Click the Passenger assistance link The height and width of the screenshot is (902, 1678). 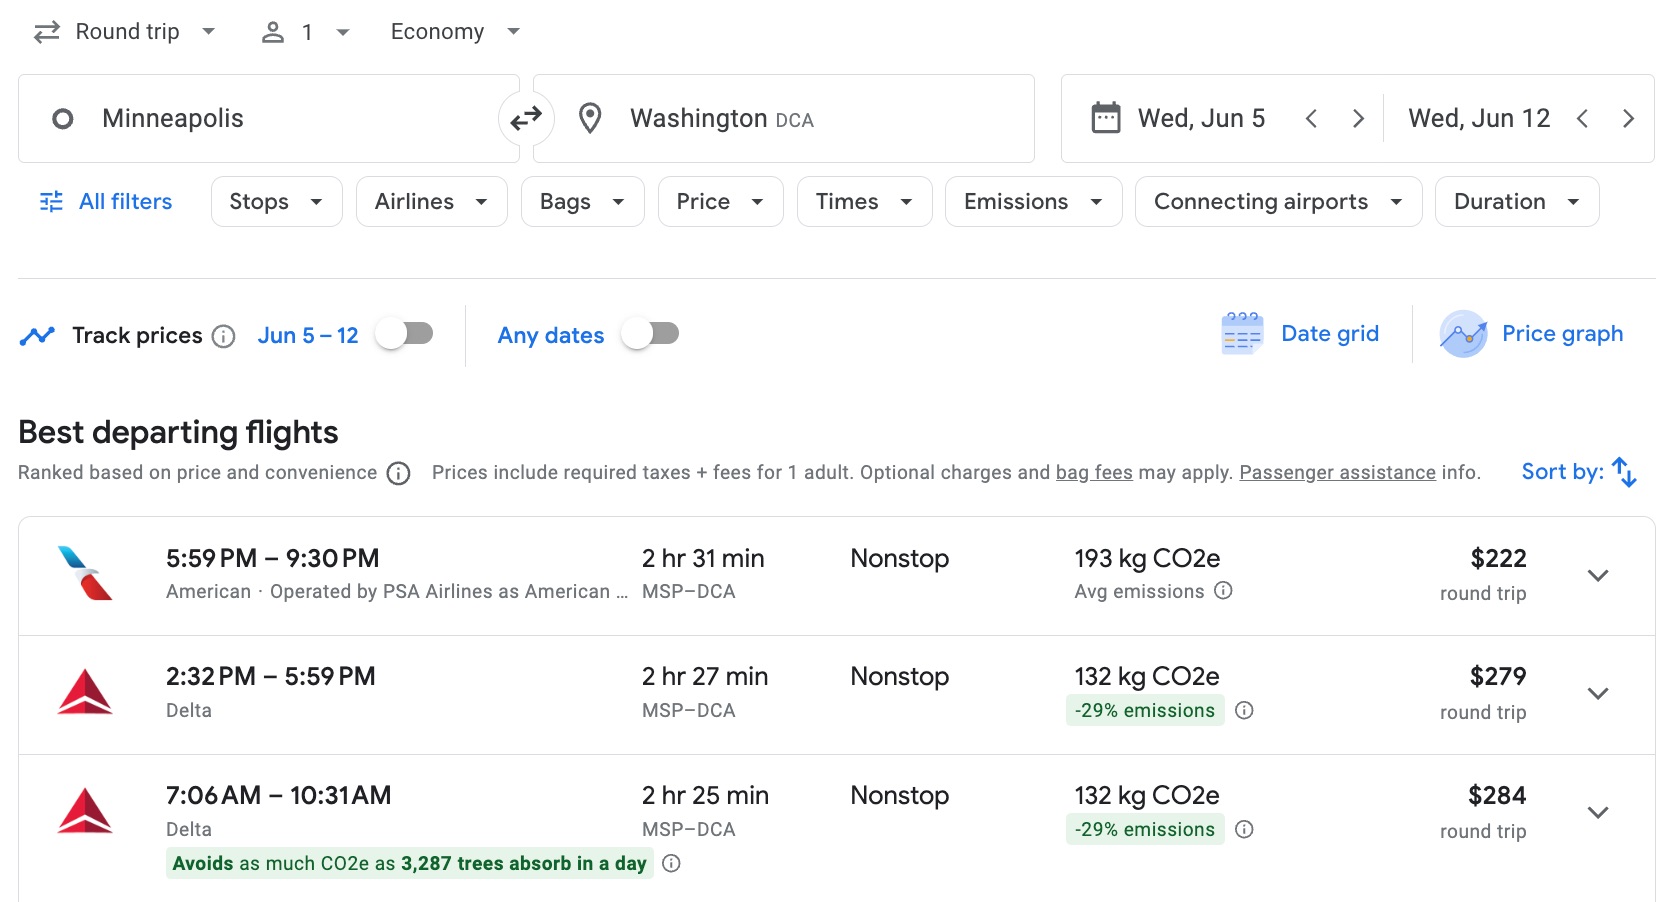pos(1337,472)
